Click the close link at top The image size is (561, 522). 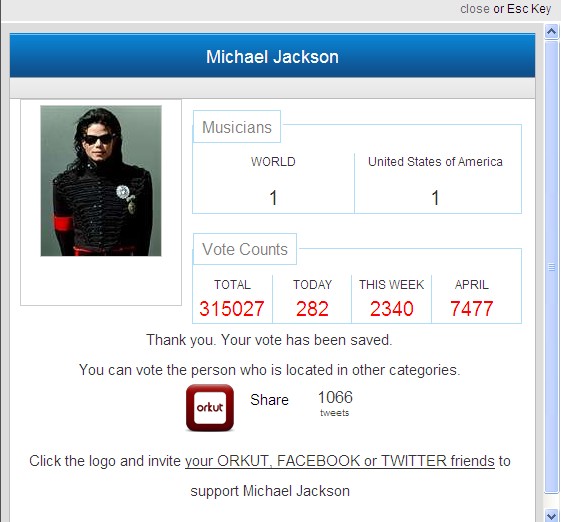tap(475, 9)
